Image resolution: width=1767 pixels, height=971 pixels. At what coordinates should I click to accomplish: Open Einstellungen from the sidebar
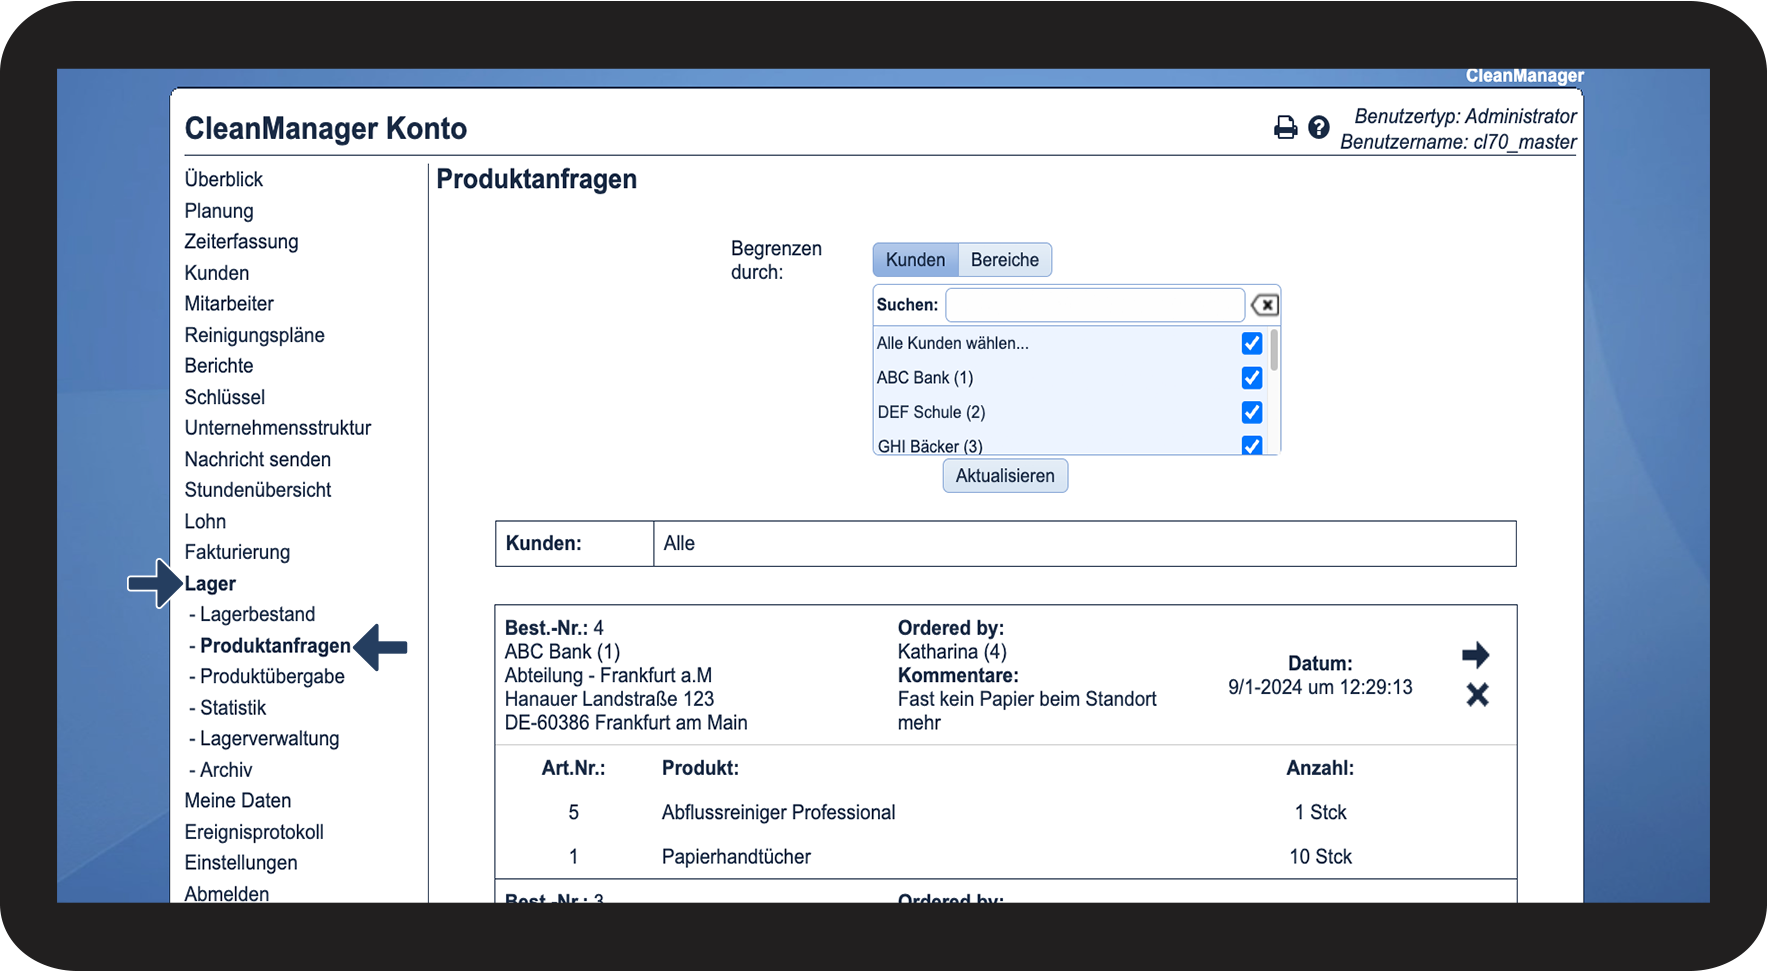[241, 863]
